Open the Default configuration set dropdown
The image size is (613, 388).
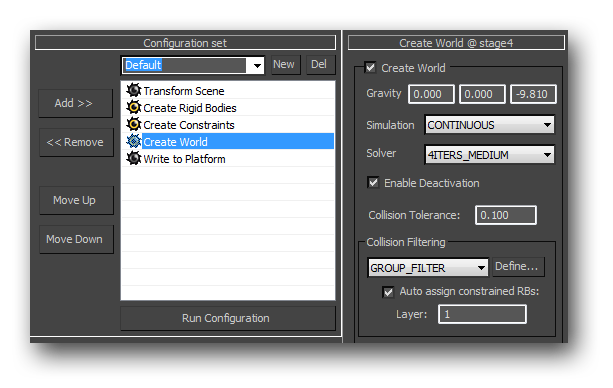(257, 65)
